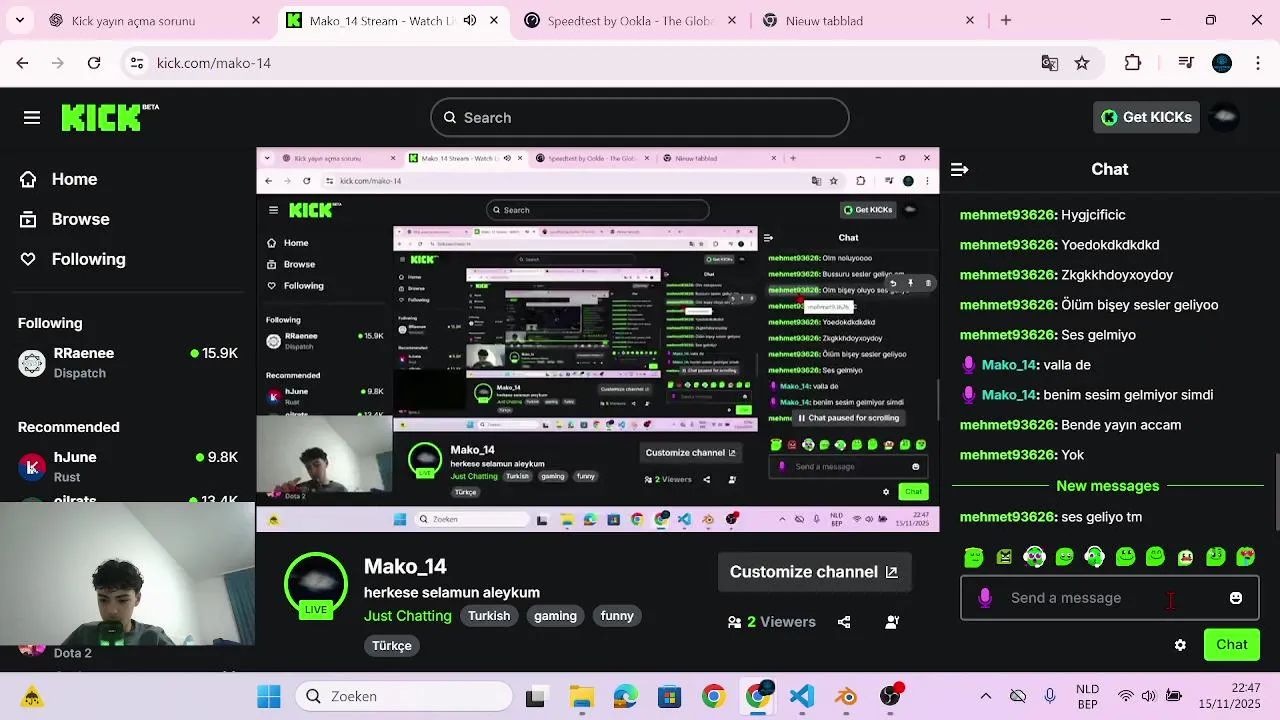Open the volume tray control
The width and height of the screenshot is (1280, 720).
coord(1148,696)
